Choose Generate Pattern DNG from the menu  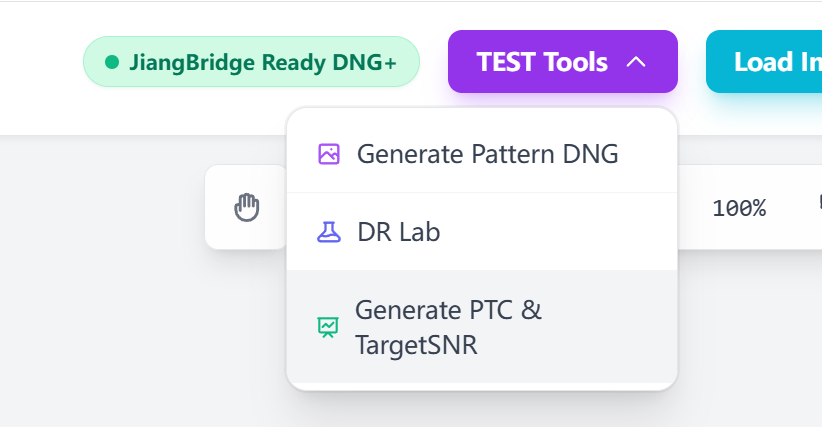click(x=486, y=154)
